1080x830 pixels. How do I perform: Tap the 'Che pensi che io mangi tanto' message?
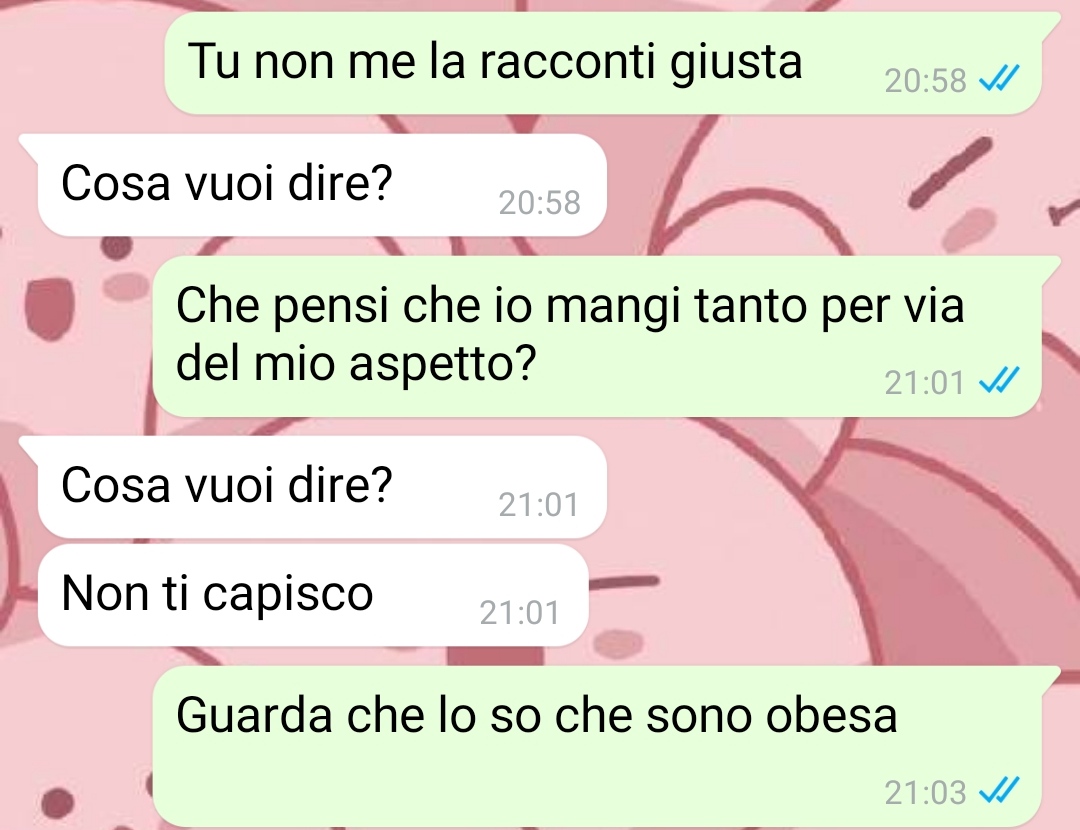(x=596, y=336)
